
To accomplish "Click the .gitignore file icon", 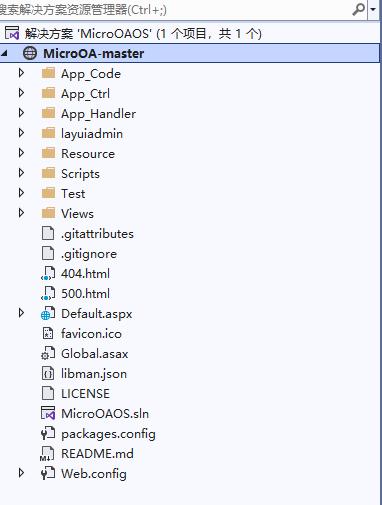I will 48,253.
